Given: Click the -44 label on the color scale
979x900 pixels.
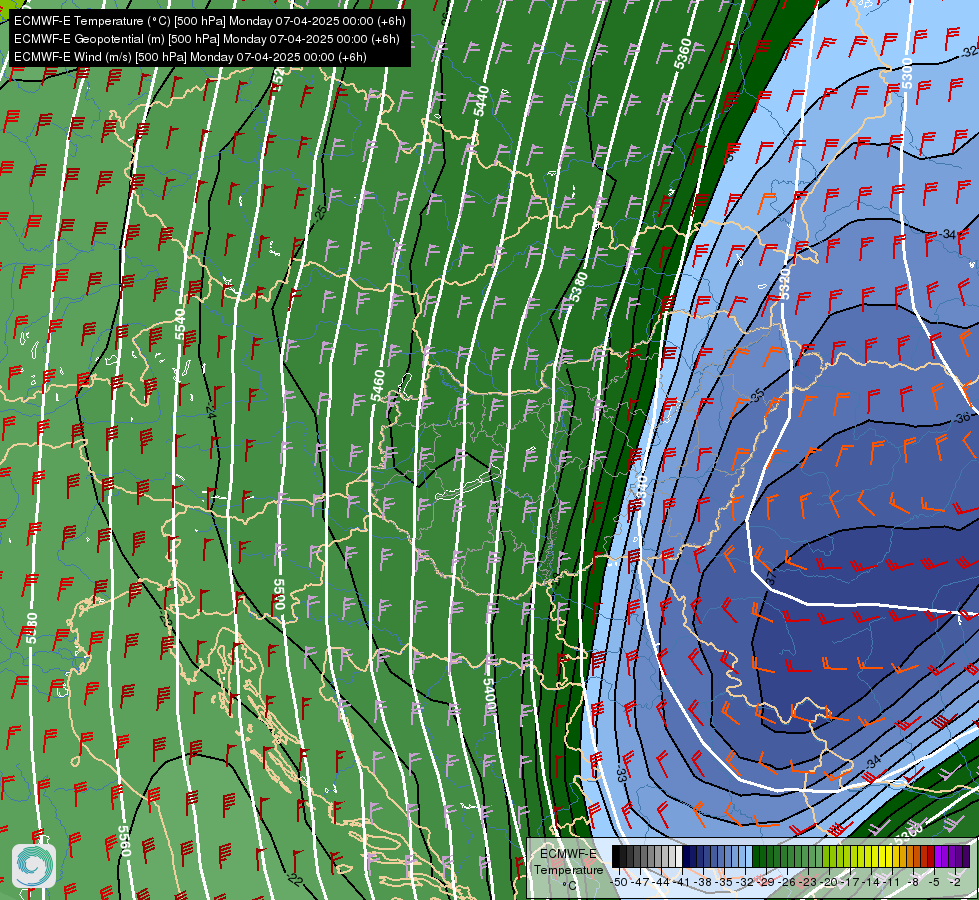Looking at the screenshot, I should click(661, 882).
